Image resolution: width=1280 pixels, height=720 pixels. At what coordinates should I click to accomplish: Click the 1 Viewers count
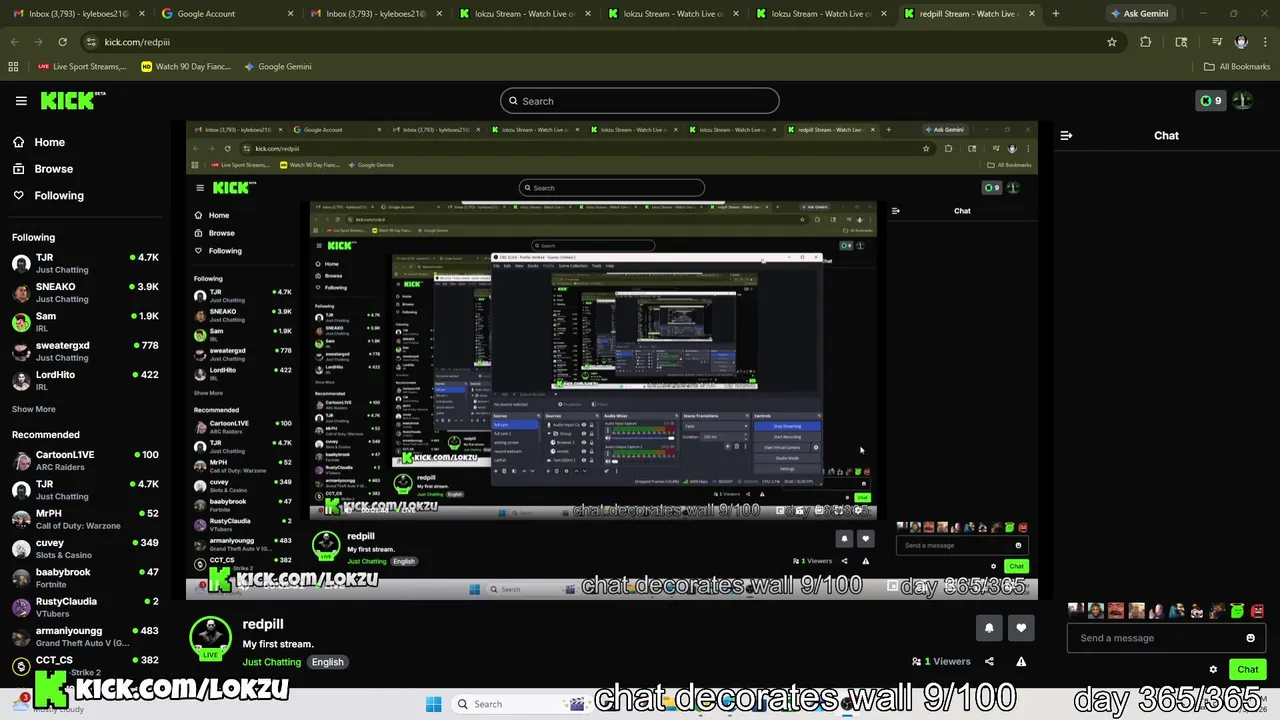point(941,661)
